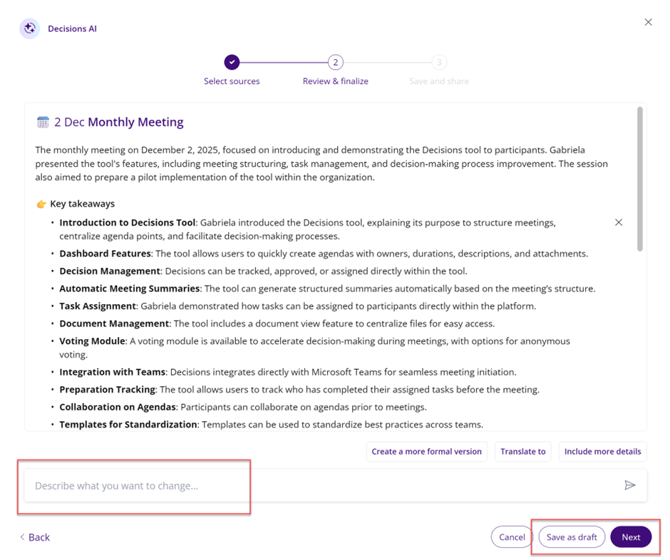Focus the Describe what you want to change field

pos(320,486)
